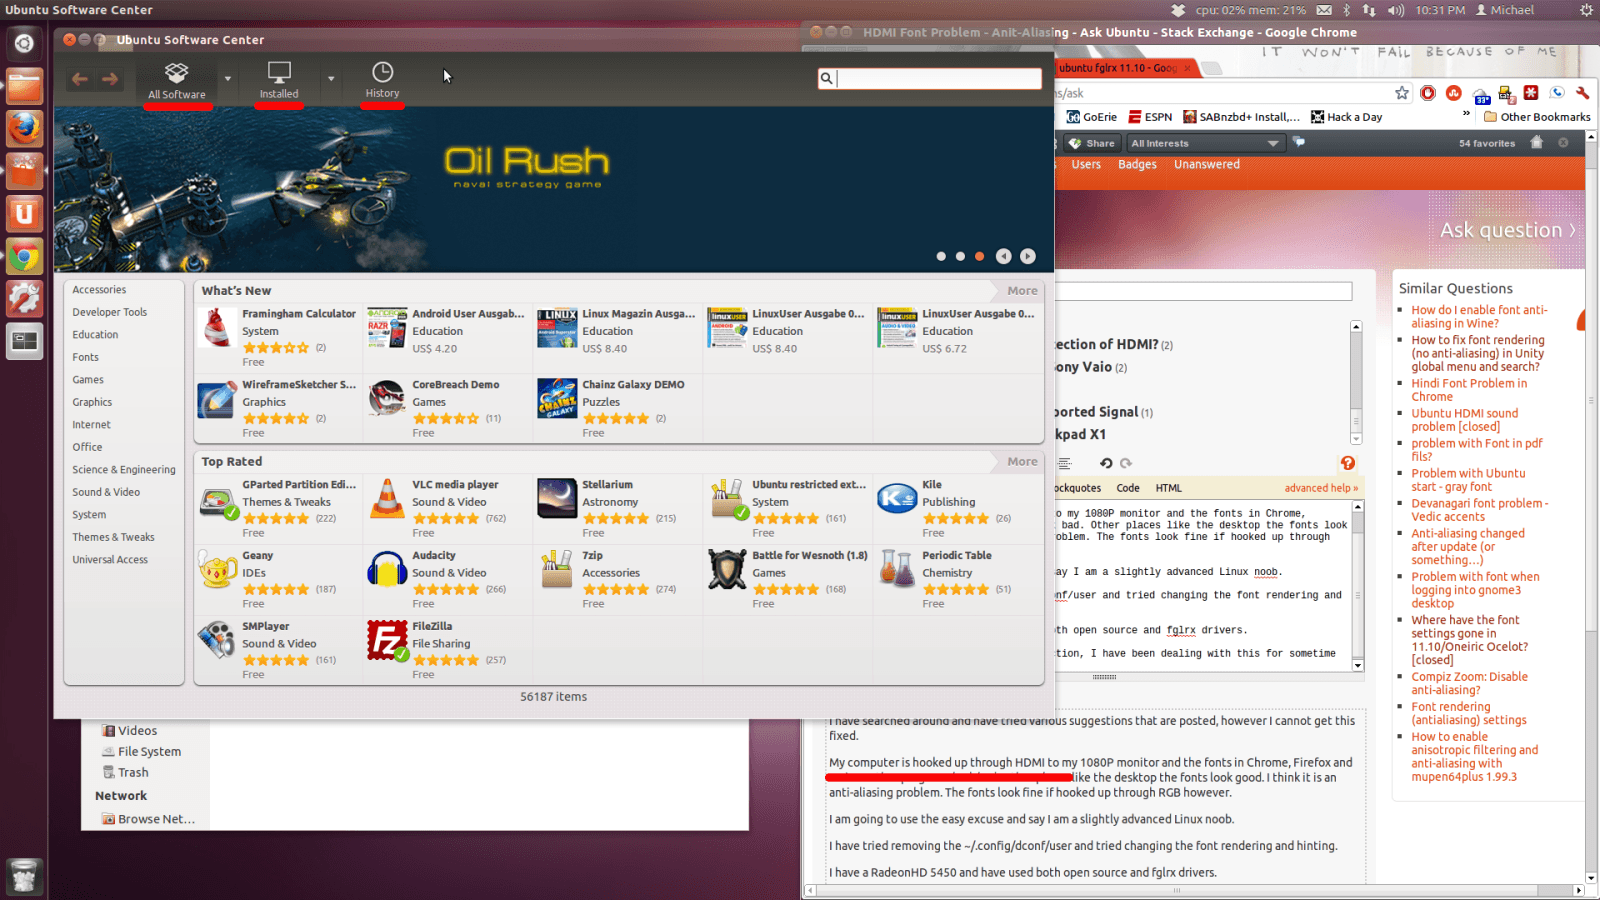
Task: Open the volume indicator in top panel
Action: tap(1396, 10)
